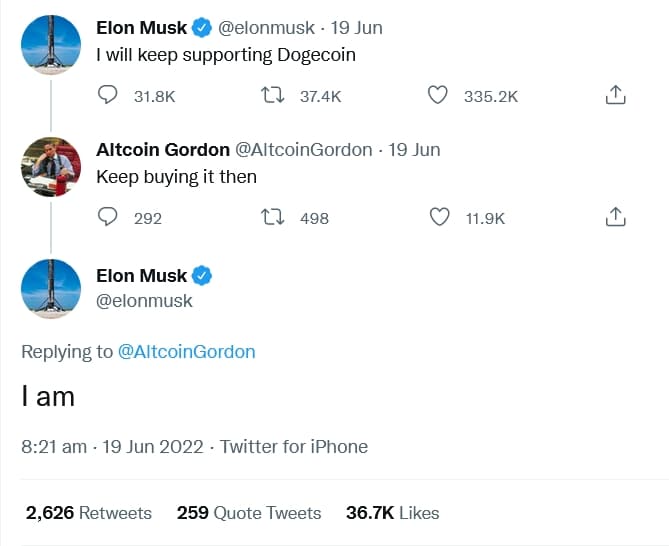669x546 pixels.
Task: Share Altcoin Gordon's tweet
Action: (x=616, y=217)
